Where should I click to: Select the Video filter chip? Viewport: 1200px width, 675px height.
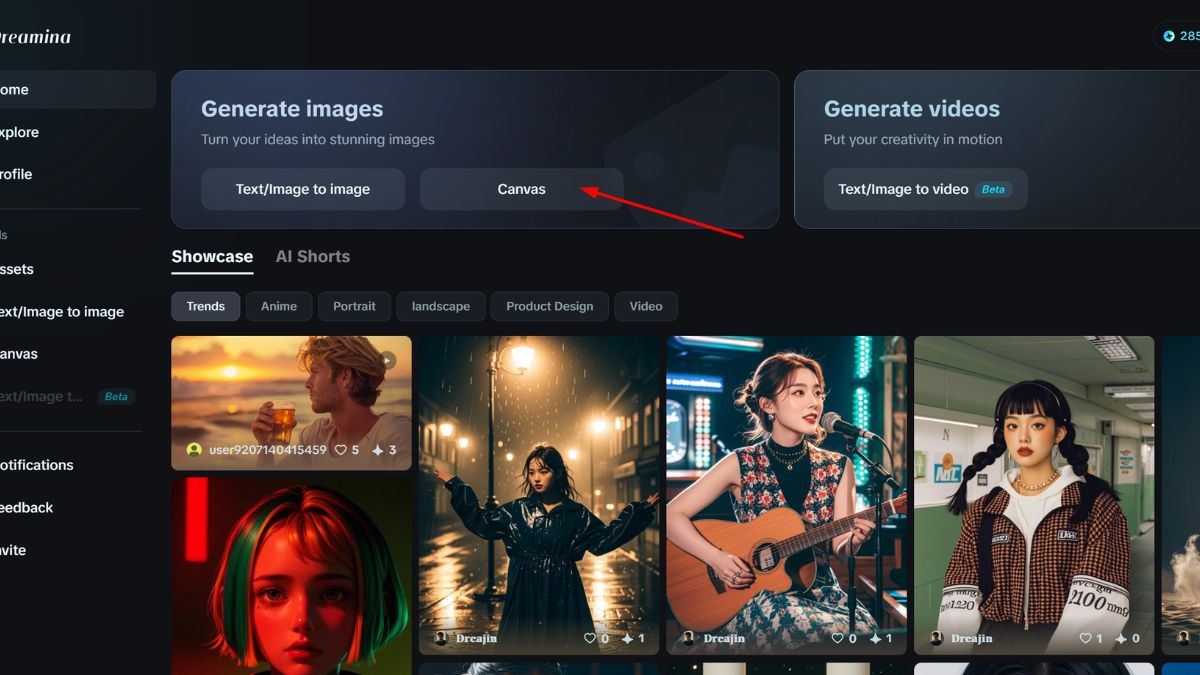click(646, 306)
